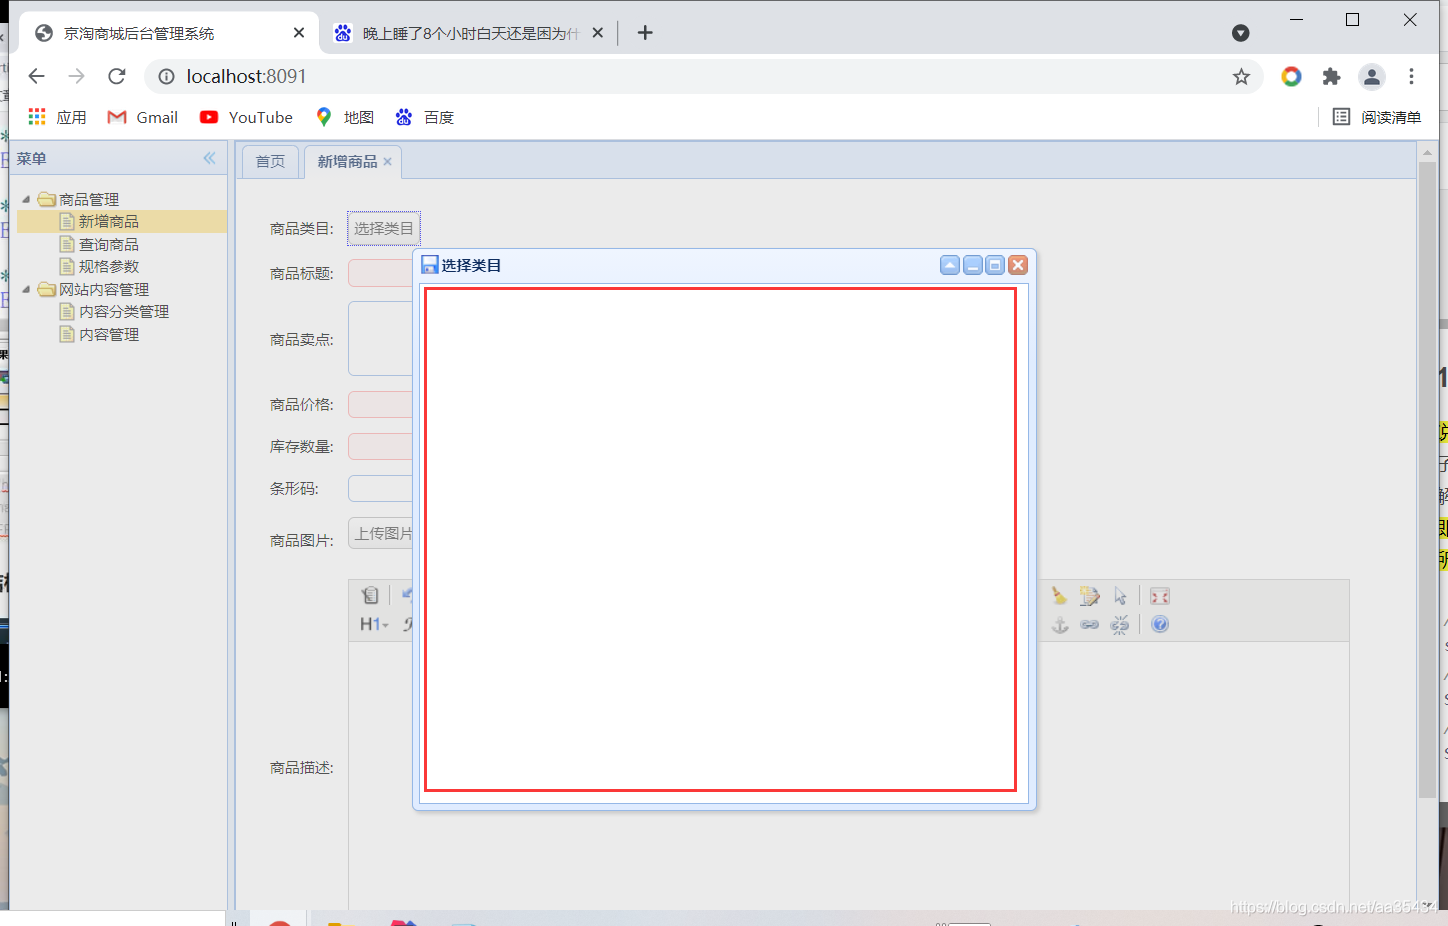The height and width of the screenshot is (926, 1448).
Task: Focus the 商品标题 input field
Action: pyautogui.click(x=380, y=273)
